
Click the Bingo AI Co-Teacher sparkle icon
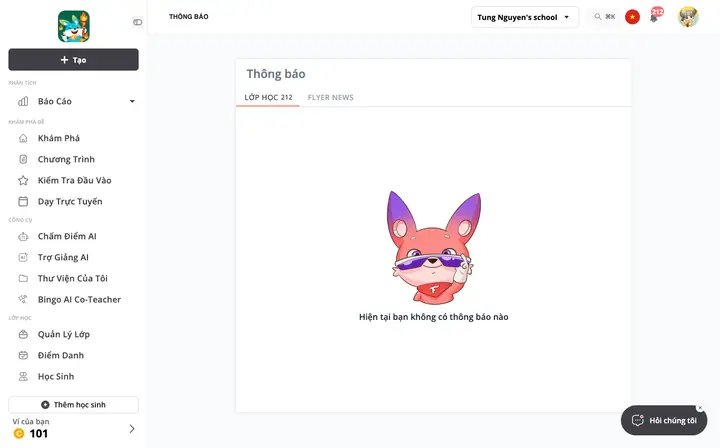click(x=23, y=299)
